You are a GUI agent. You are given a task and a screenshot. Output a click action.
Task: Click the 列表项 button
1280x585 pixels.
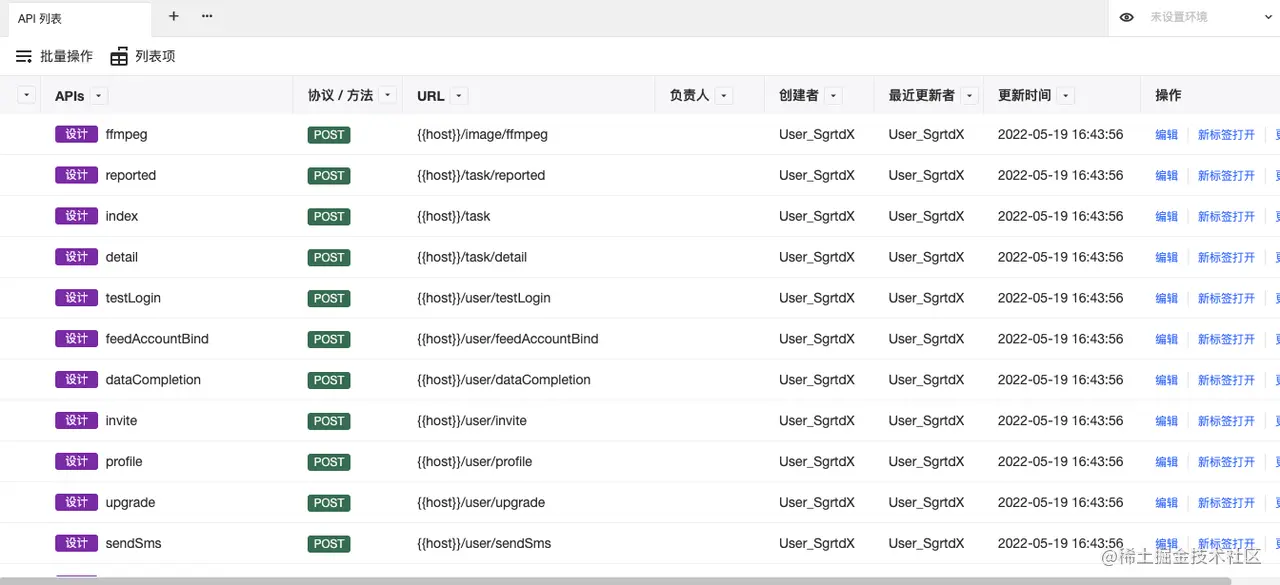(x=143, y=57)
